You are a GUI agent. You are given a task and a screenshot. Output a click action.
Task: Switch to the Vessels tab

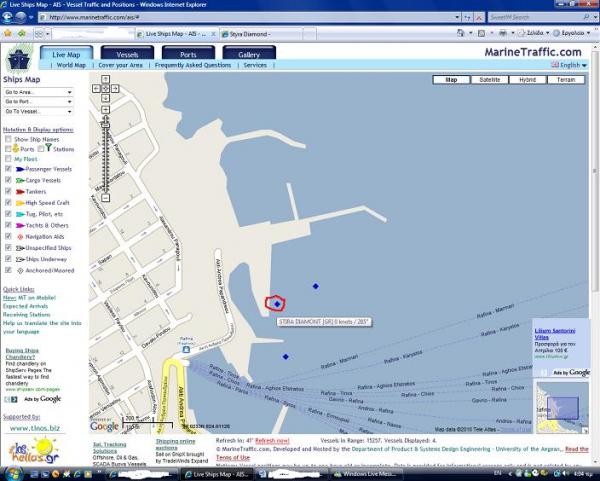pos(127,53)
